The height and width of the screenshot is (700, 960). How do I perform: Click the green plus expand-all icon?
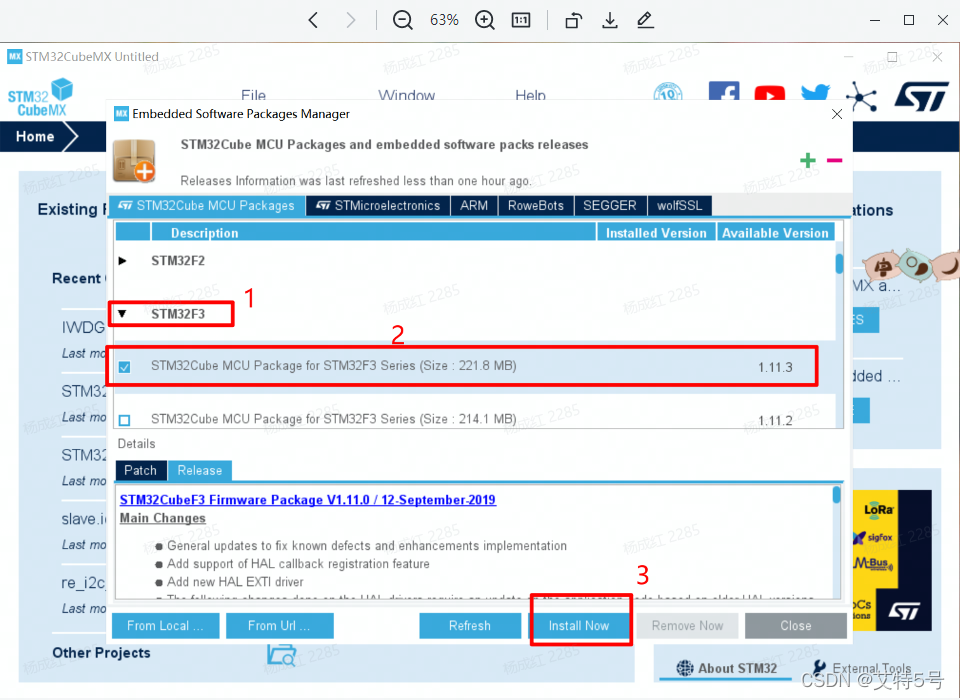click(x=808, y=160)
